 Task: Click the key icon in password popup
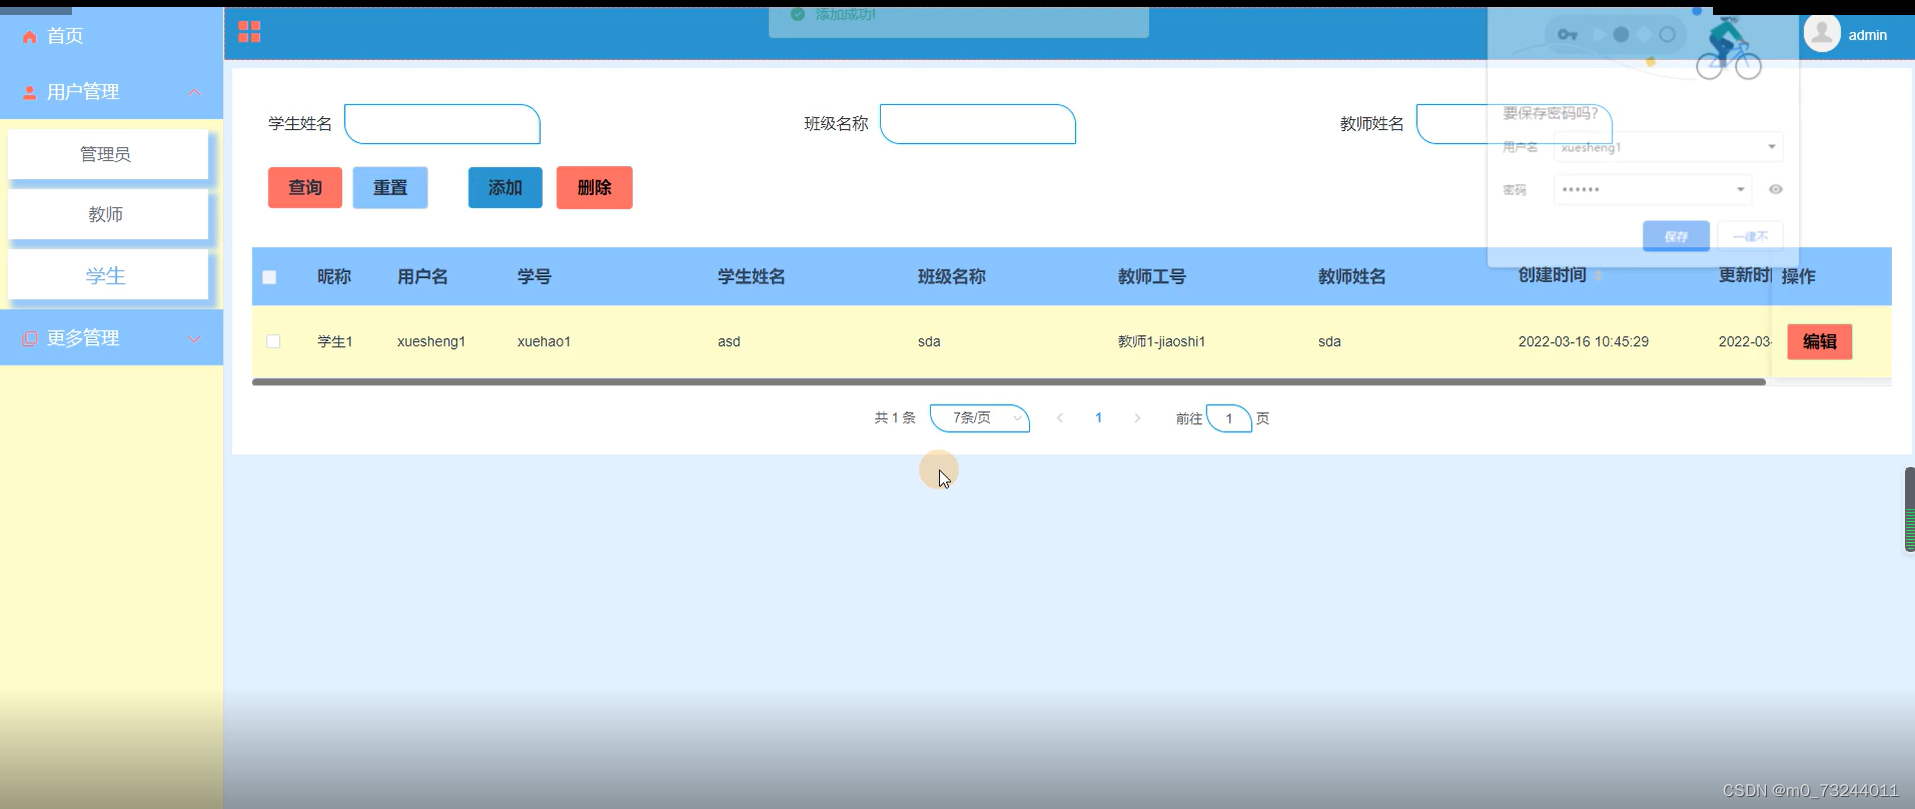tap(1567, 35)
